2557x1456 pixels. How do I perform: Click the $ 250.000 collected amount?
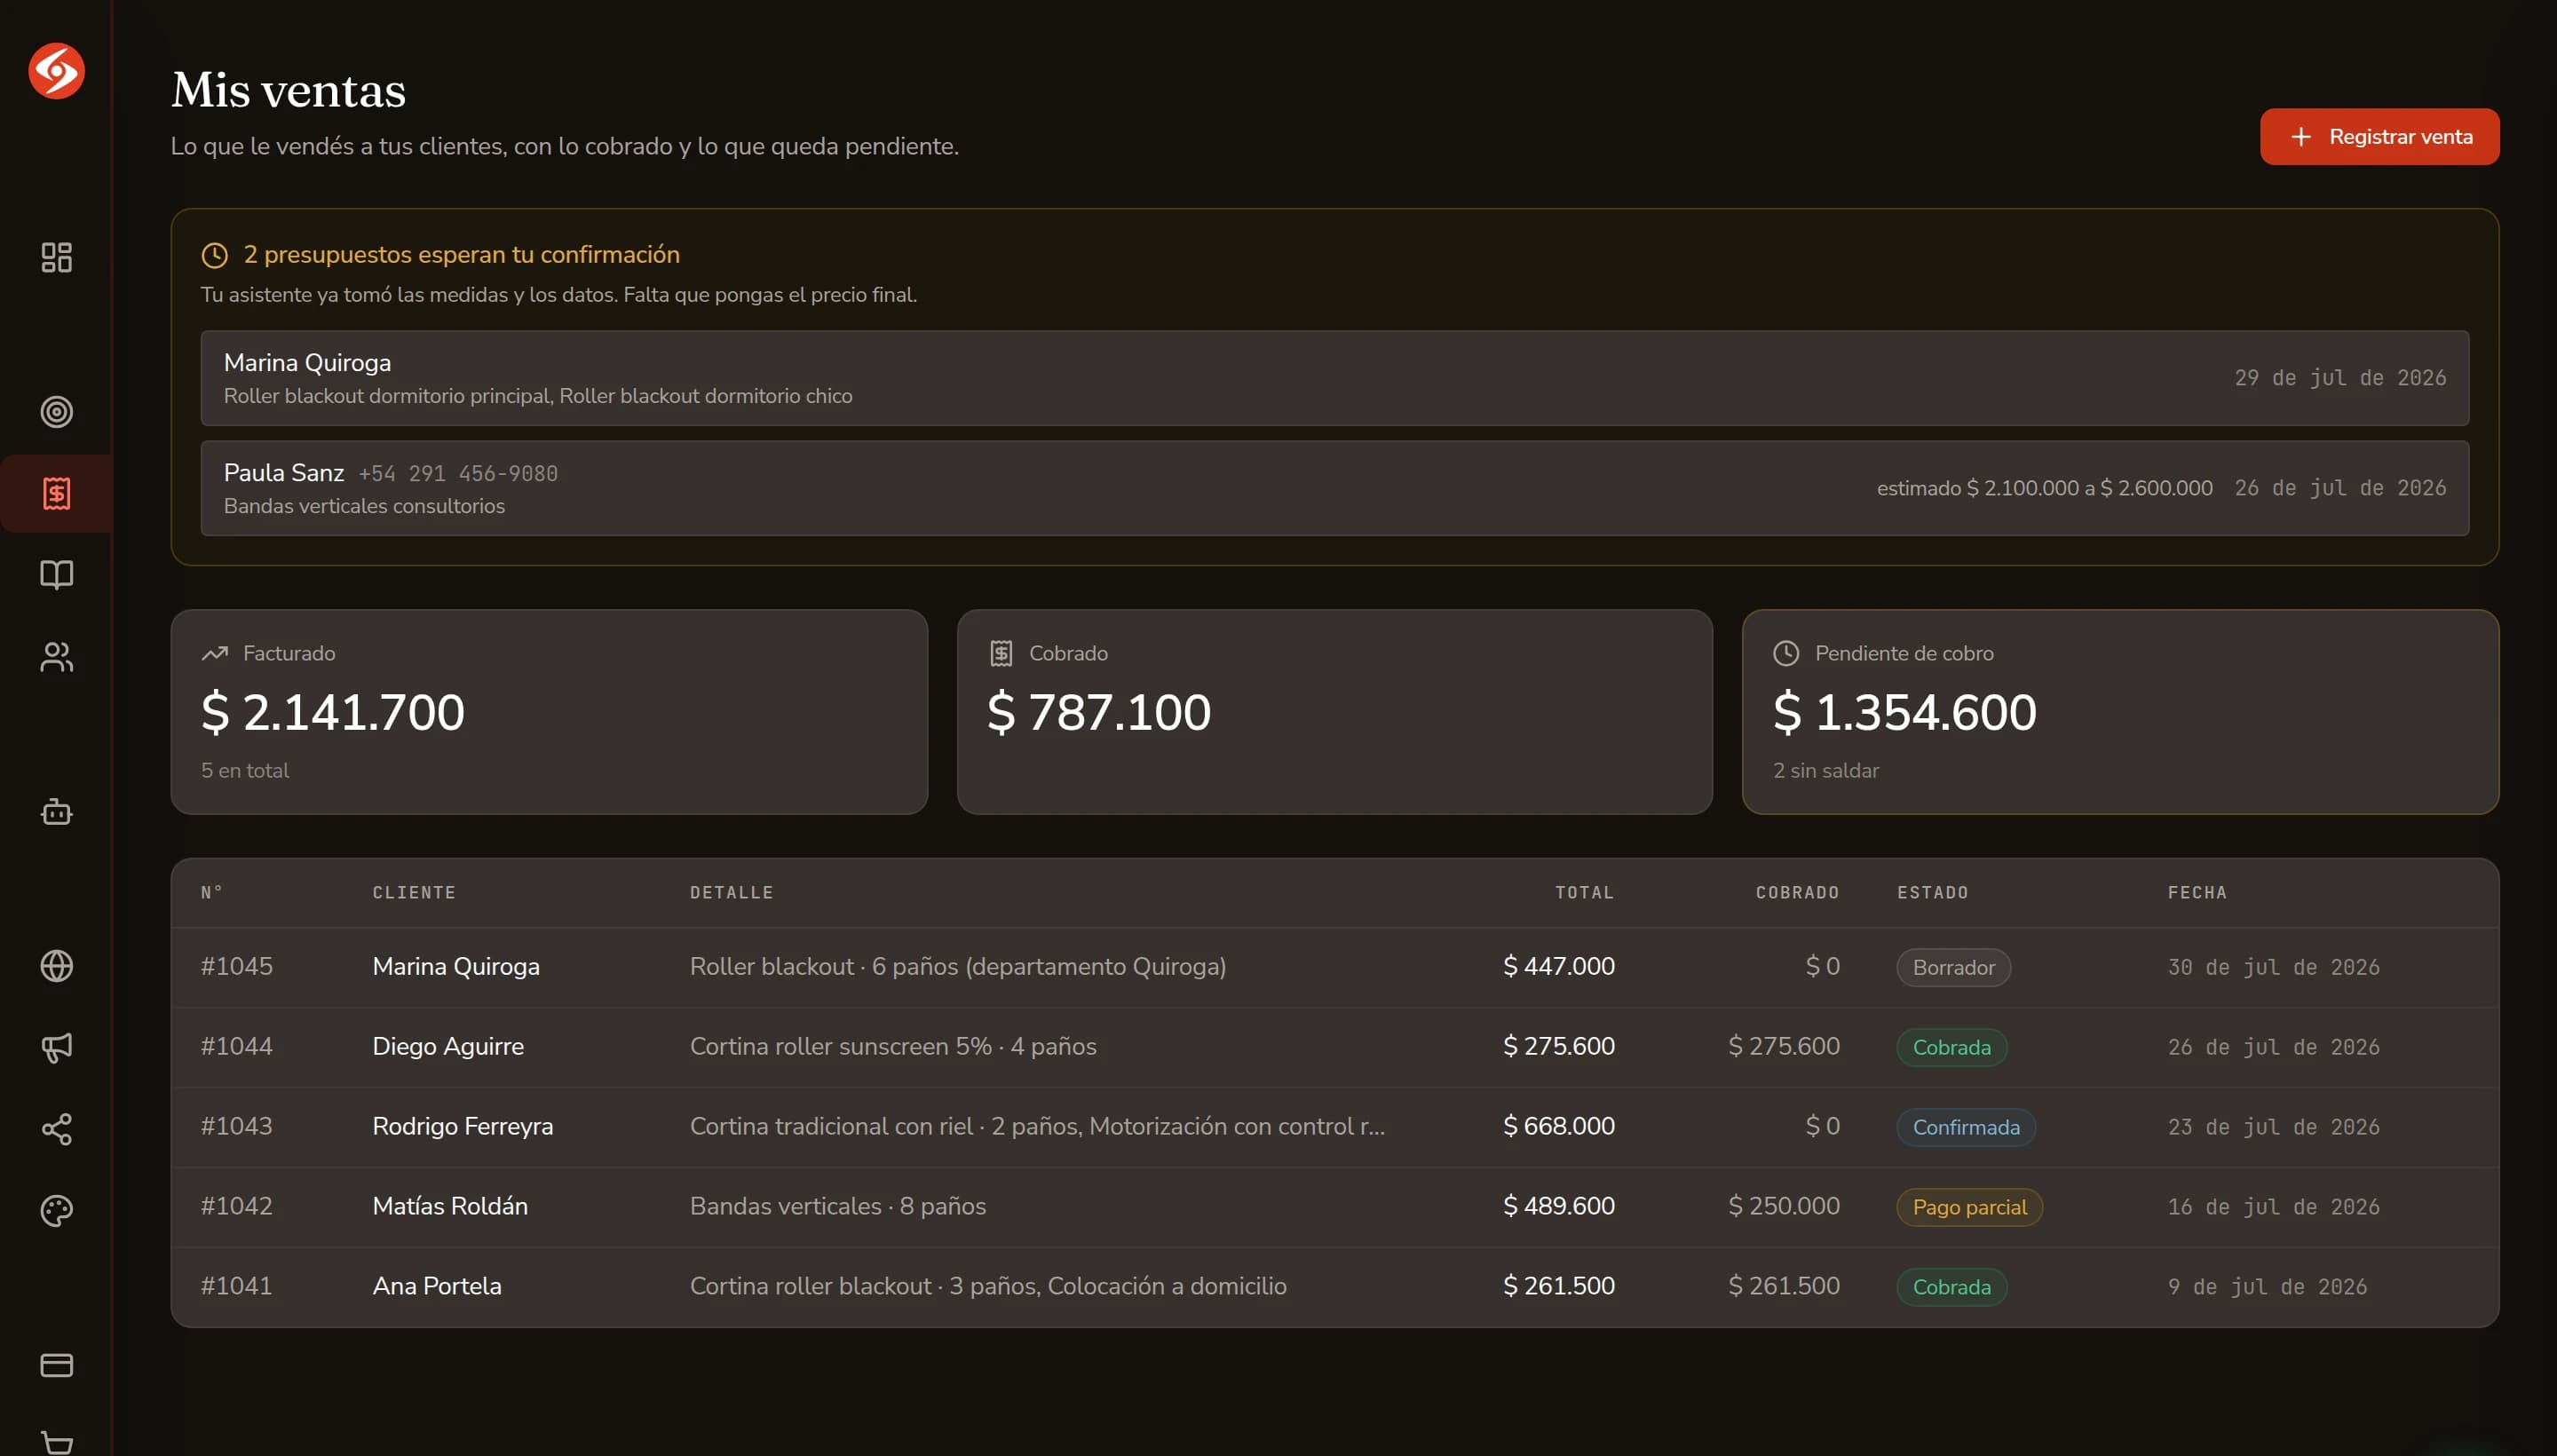pos(1784,1206)
